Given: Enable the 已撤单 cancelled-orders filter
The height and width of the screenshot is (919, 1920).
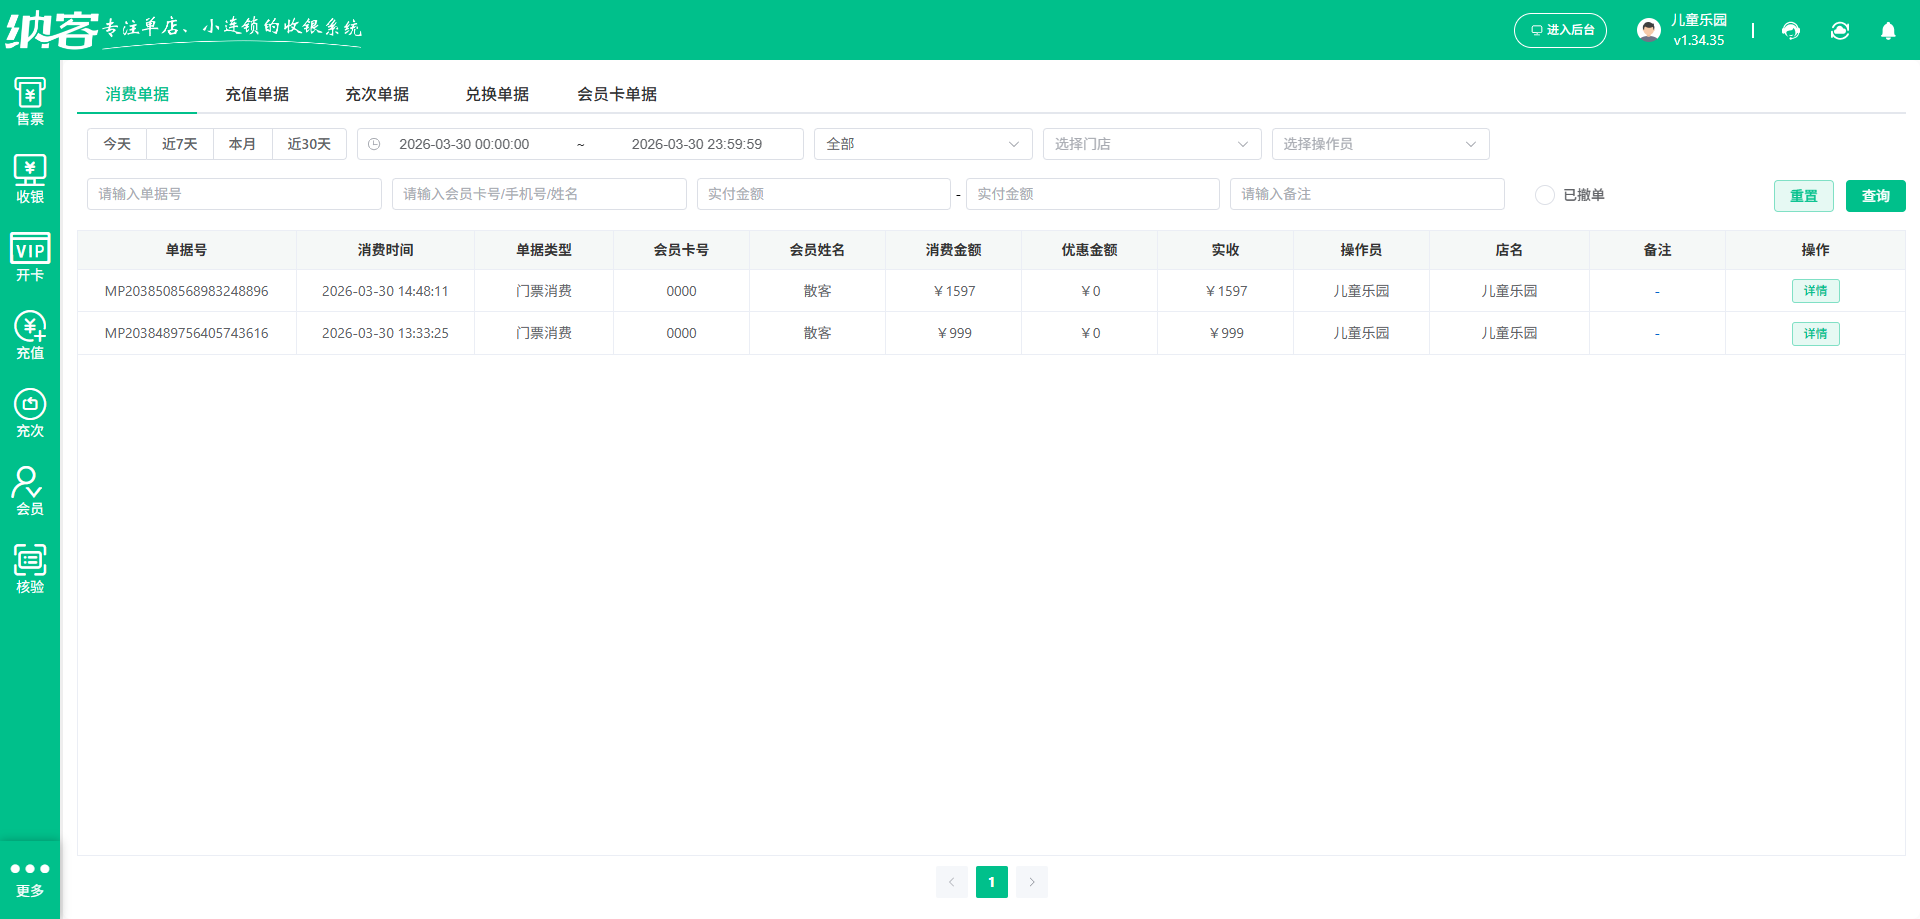Looking at the screenshot, I should pyautogui.click(x=1544, y=195).
